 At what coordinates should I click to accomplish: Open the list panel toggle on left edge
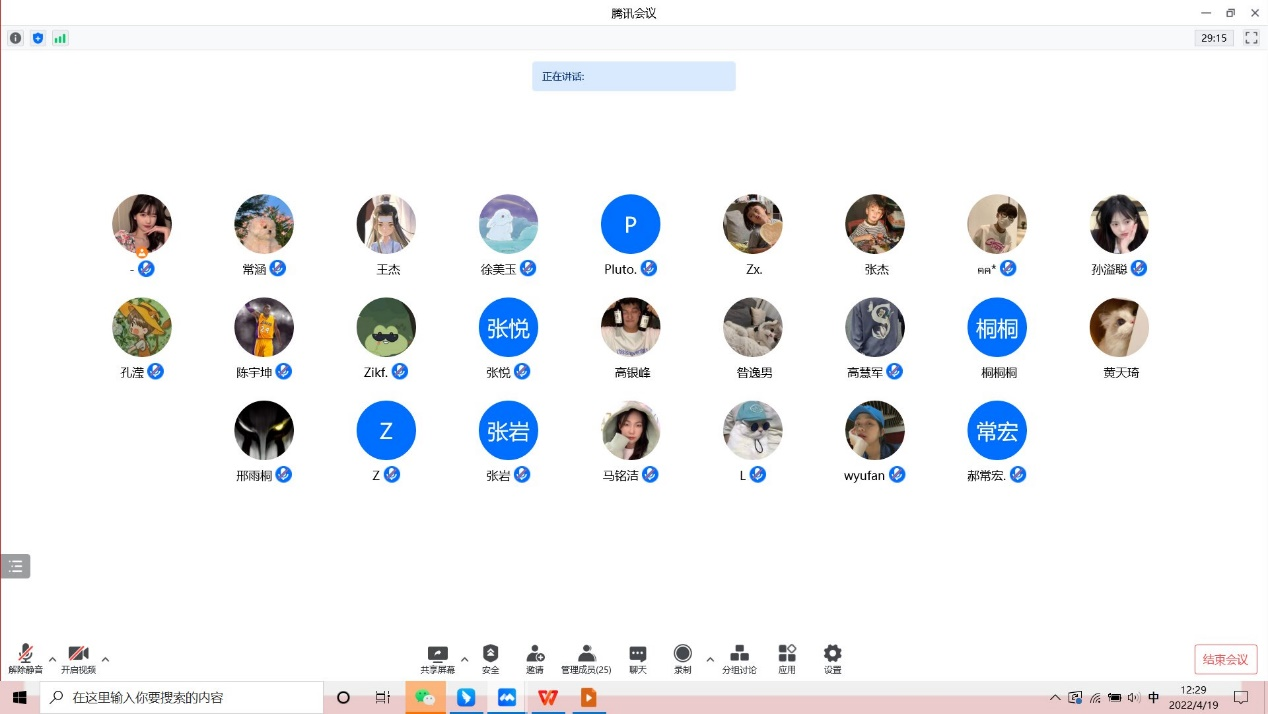point(15,566)
